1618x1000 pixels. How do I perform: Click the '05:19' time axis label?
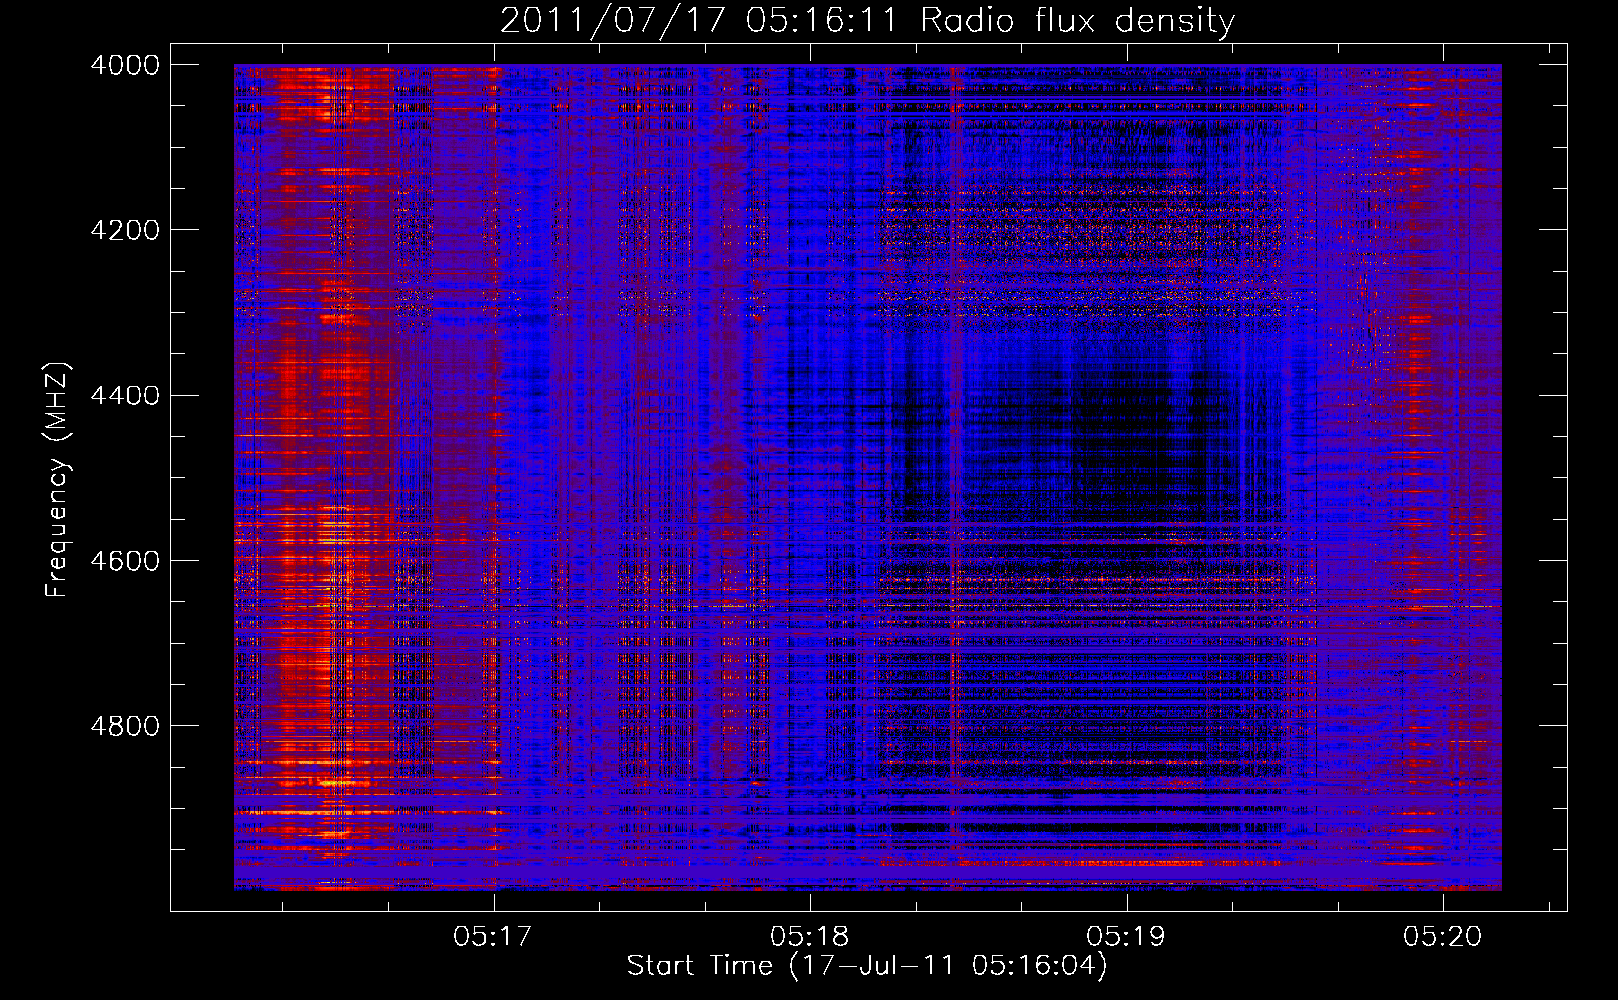[x=1126, y=937]
